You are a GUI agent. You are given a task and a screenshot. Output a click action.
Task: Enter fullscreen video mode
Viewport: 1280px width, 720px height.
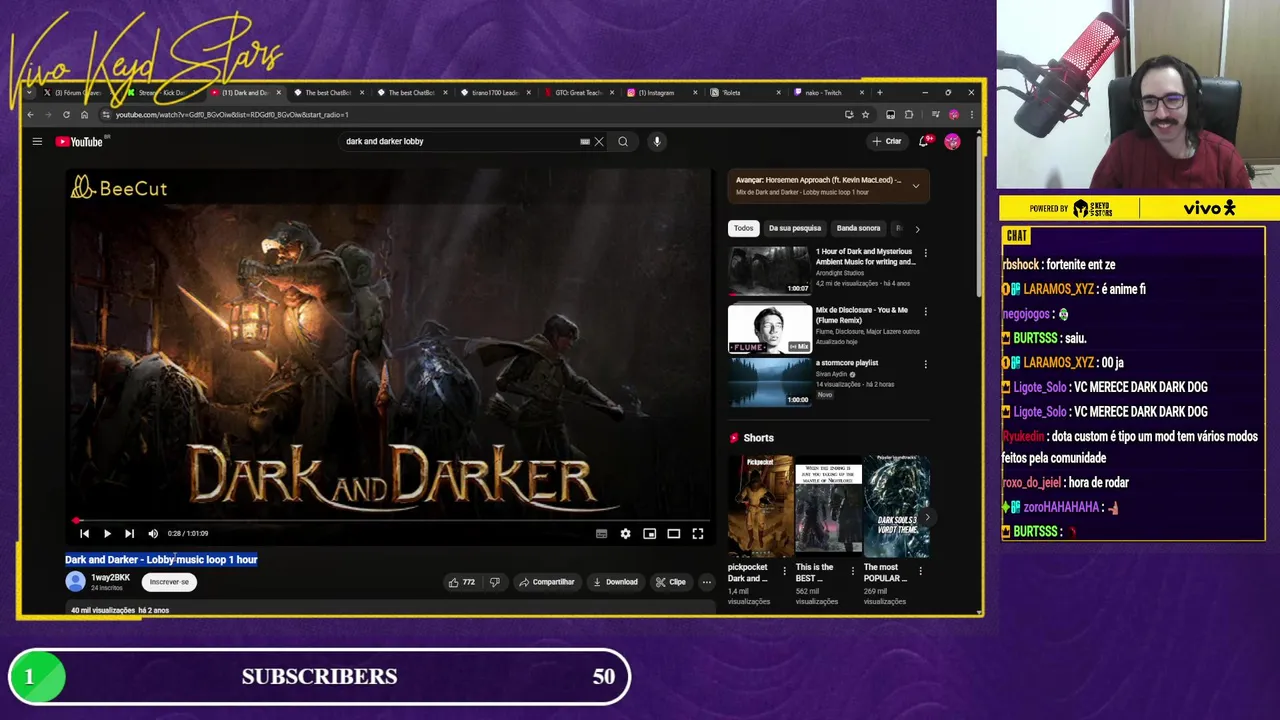698,534
